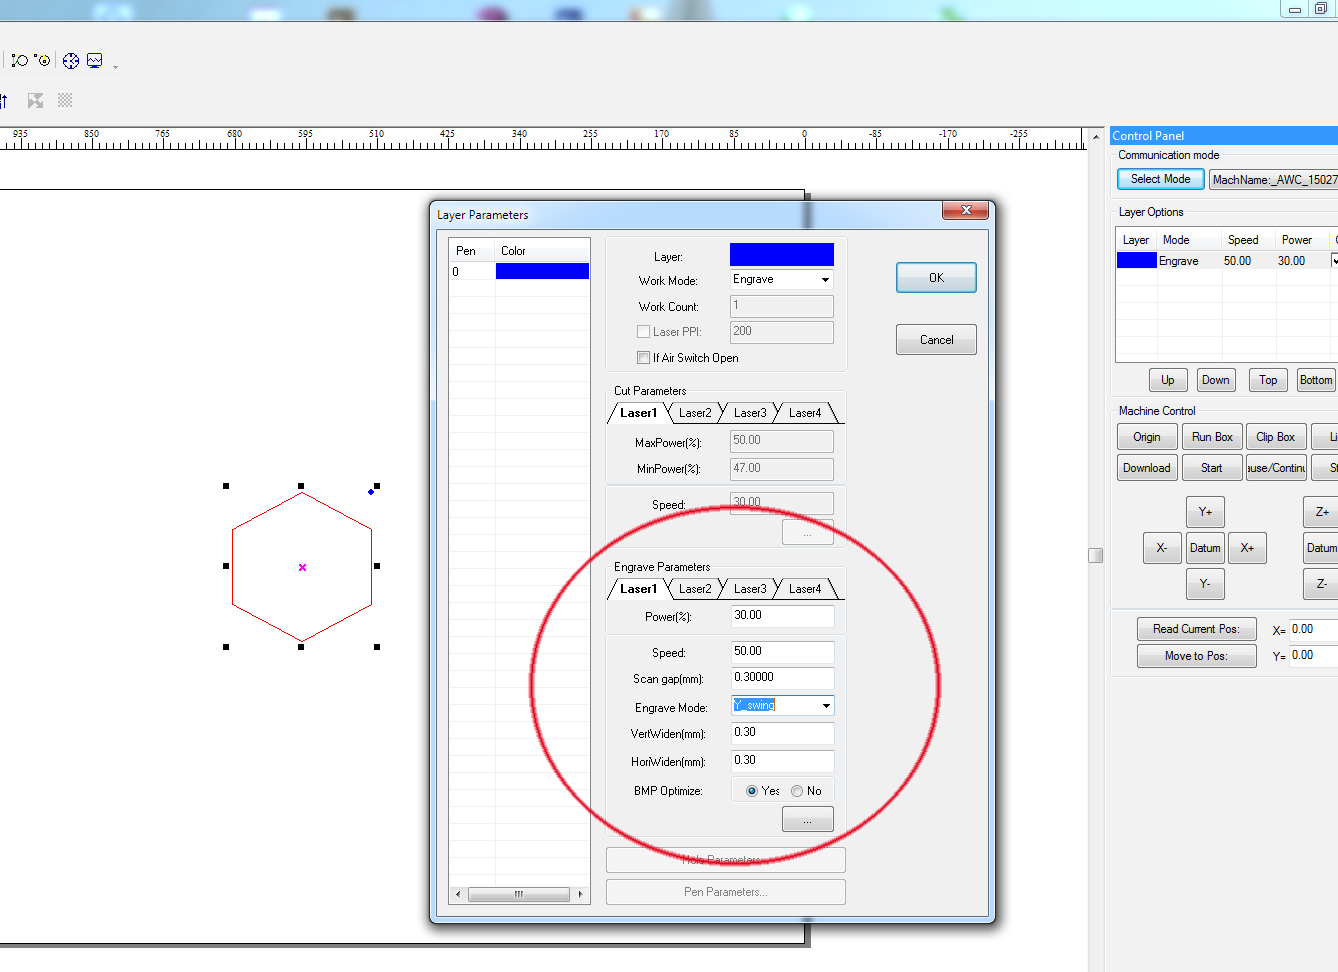Select the circle node edit tool icon
The height and width of the screenshot is (972, 1338).
click(x=42, y=61)
